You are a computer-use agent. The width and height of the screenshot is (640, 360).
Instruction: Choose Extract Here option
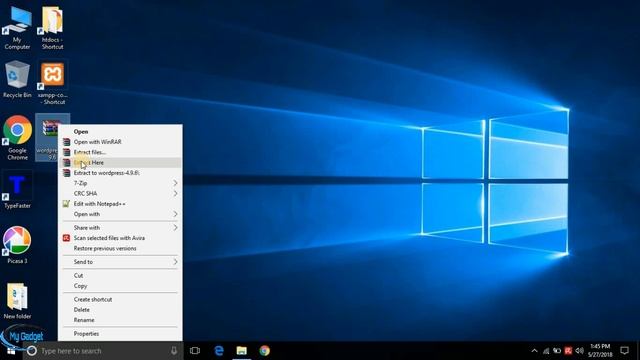(120, 162)
